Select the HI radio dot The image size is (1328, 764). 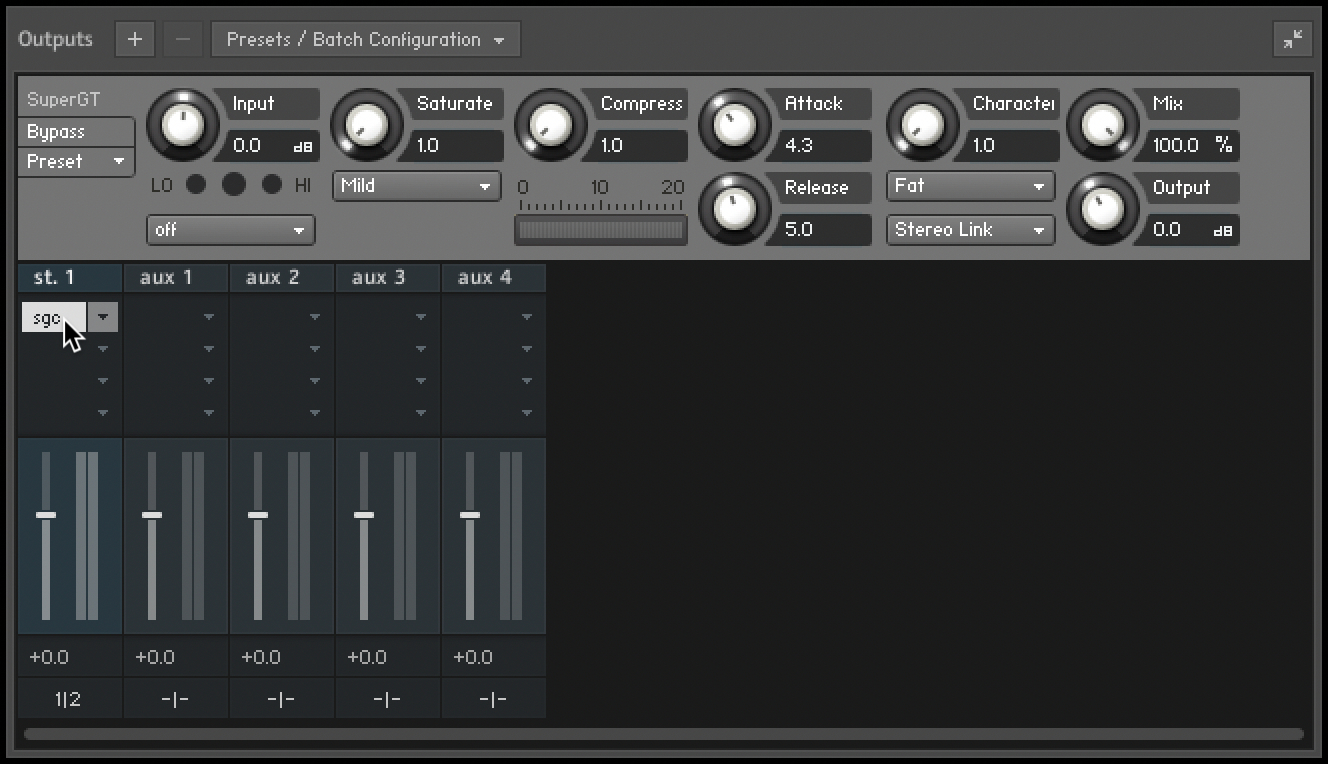coord(271,184)
